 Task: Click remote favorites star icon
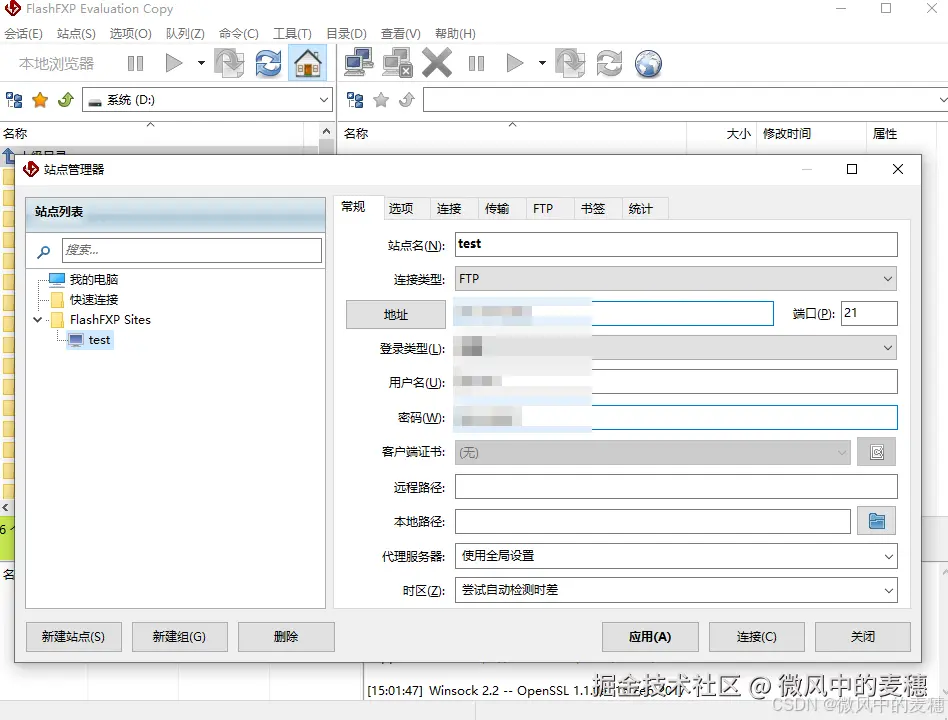pos(381,100)
